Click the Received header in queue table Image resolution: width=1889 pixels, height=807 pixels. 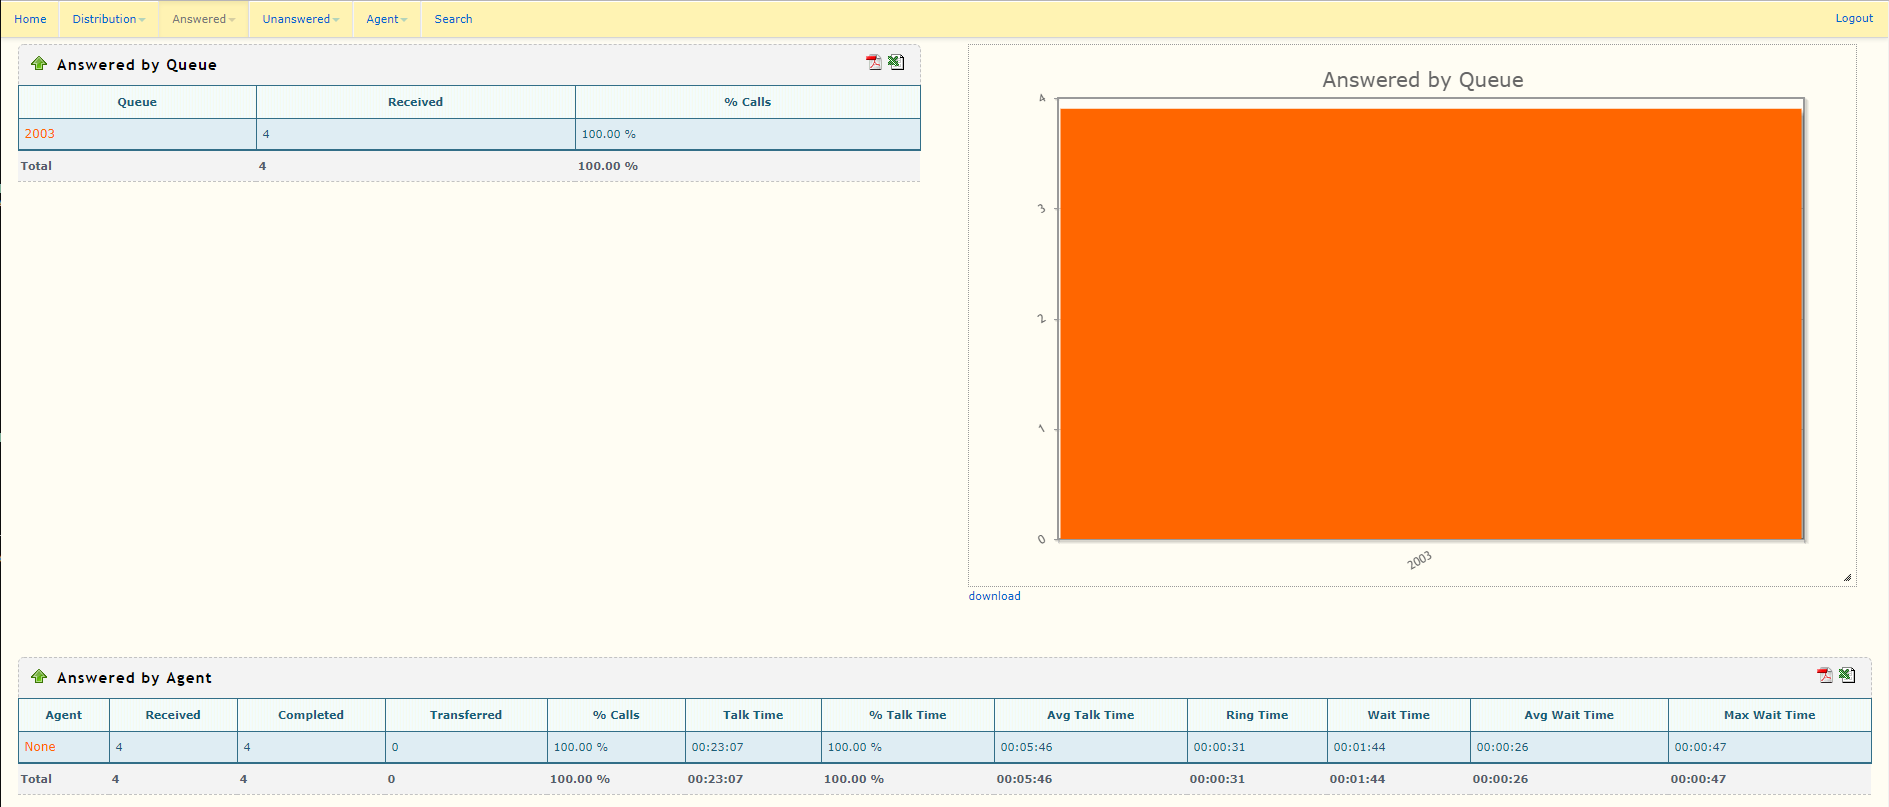click(x=415, y=102)
